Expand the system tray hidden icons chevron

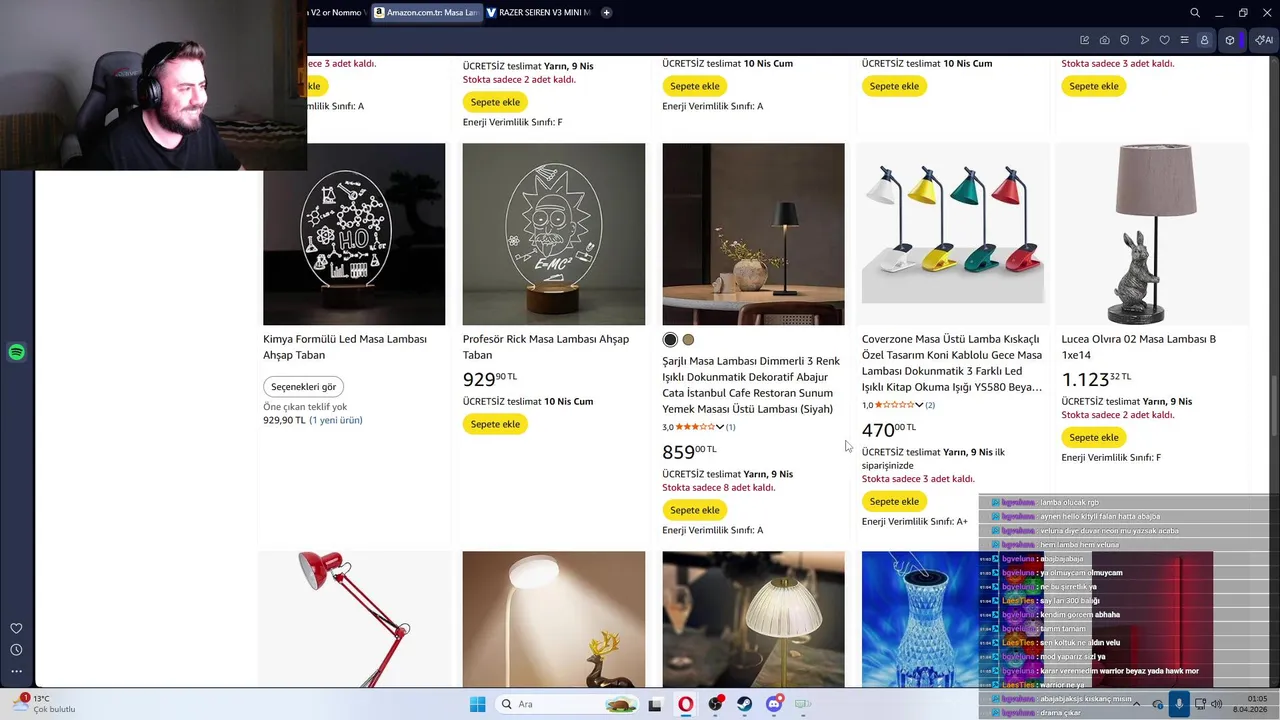click(1136, 704)
